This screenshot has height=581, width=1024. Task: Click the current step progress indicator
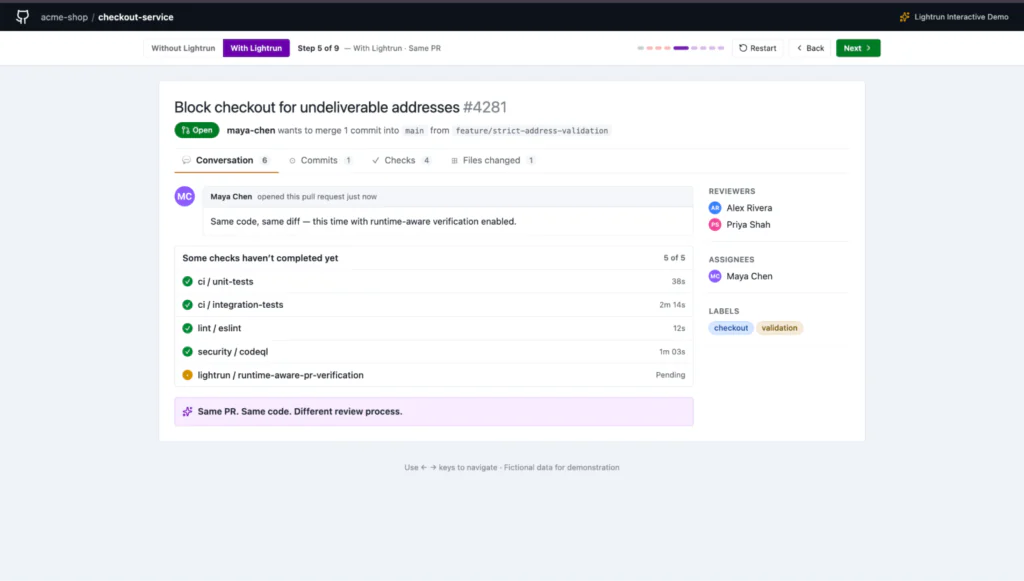(x=680, y=48)
